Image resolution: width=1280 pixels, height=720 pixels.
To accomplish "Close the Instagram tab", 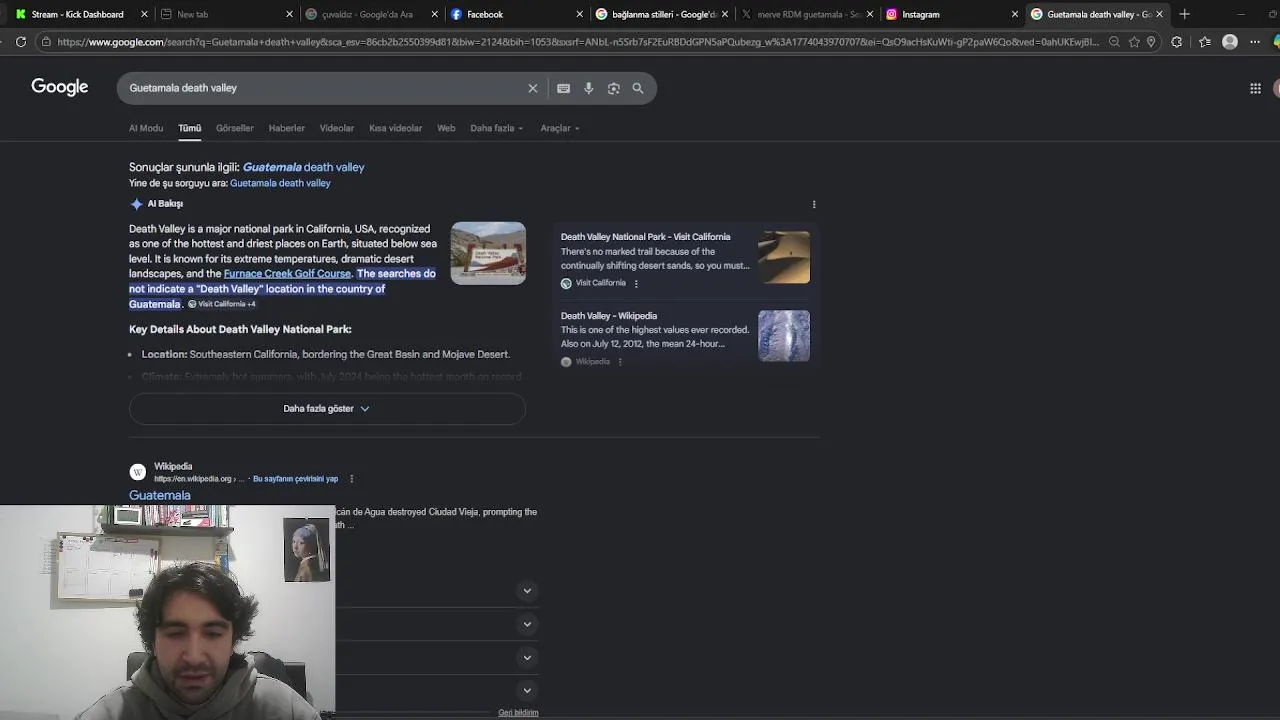I will [1015, 14].
